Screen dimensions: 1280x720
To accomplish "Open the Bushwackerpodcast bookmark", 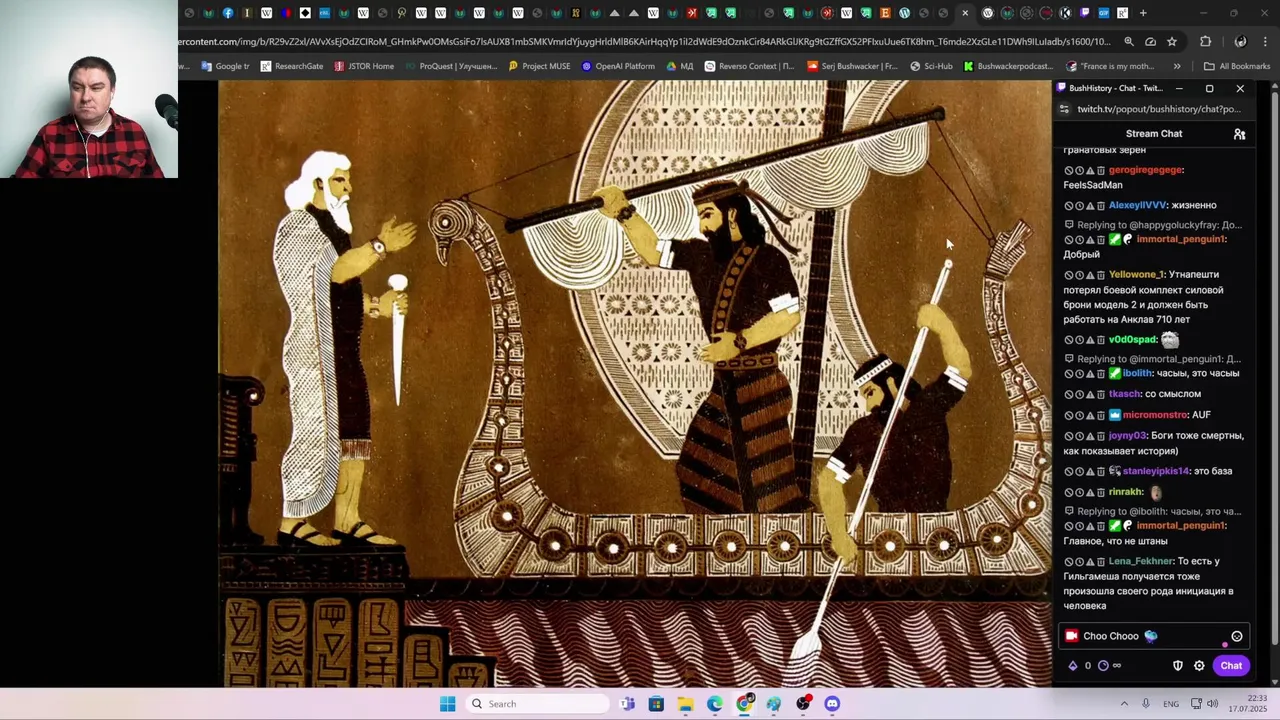I will pos(1008,67).
